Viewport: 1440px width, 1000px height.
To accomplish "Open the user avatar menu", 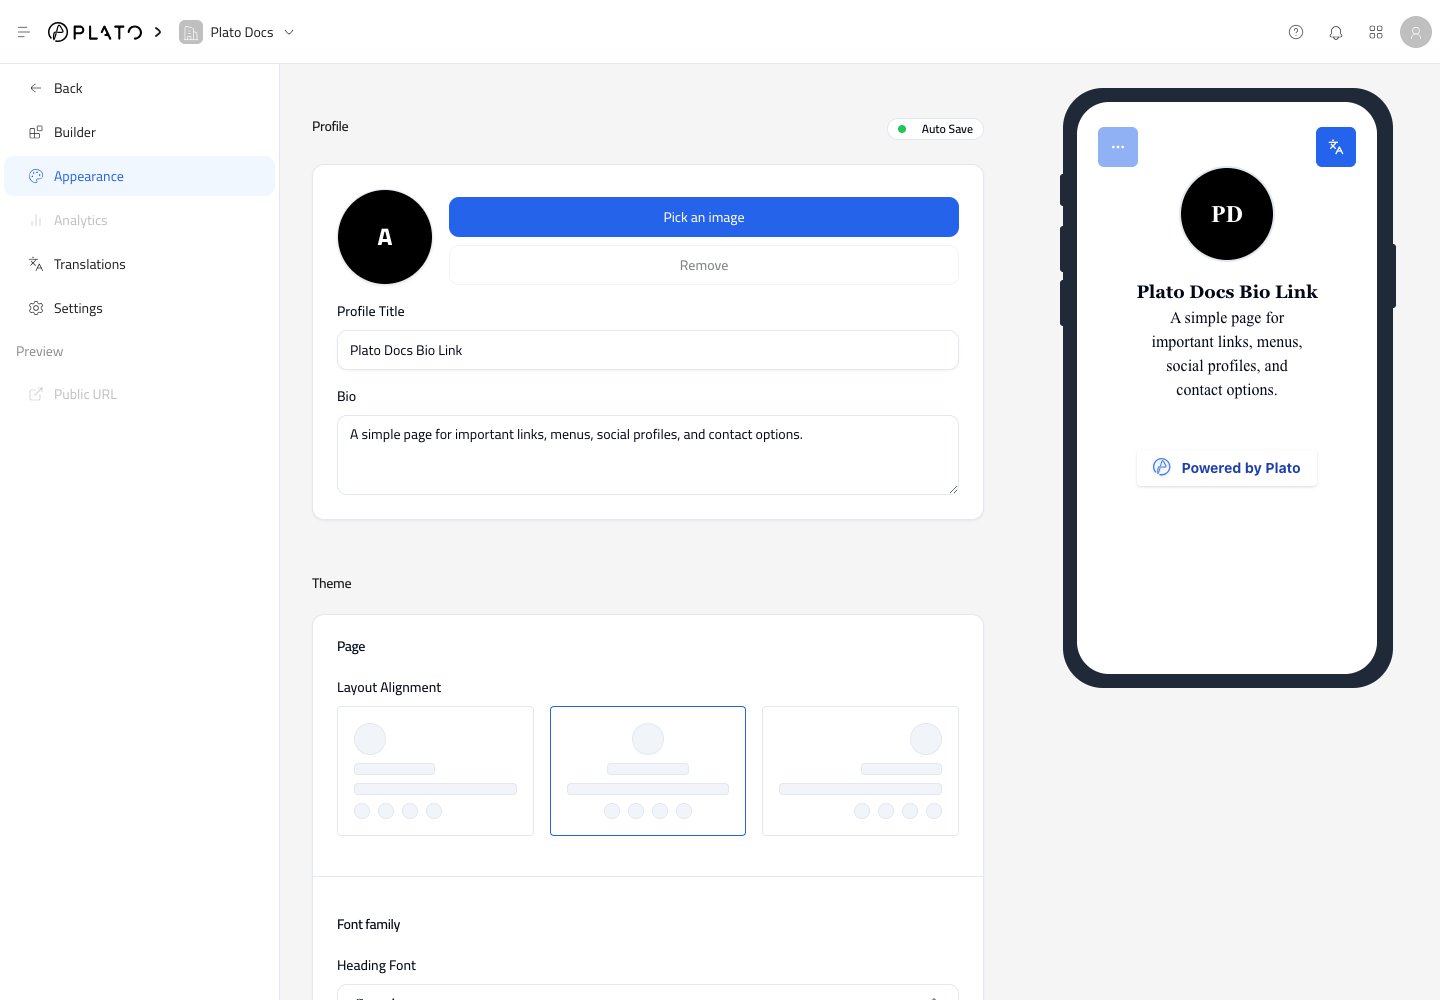I will coord(1416,32).
